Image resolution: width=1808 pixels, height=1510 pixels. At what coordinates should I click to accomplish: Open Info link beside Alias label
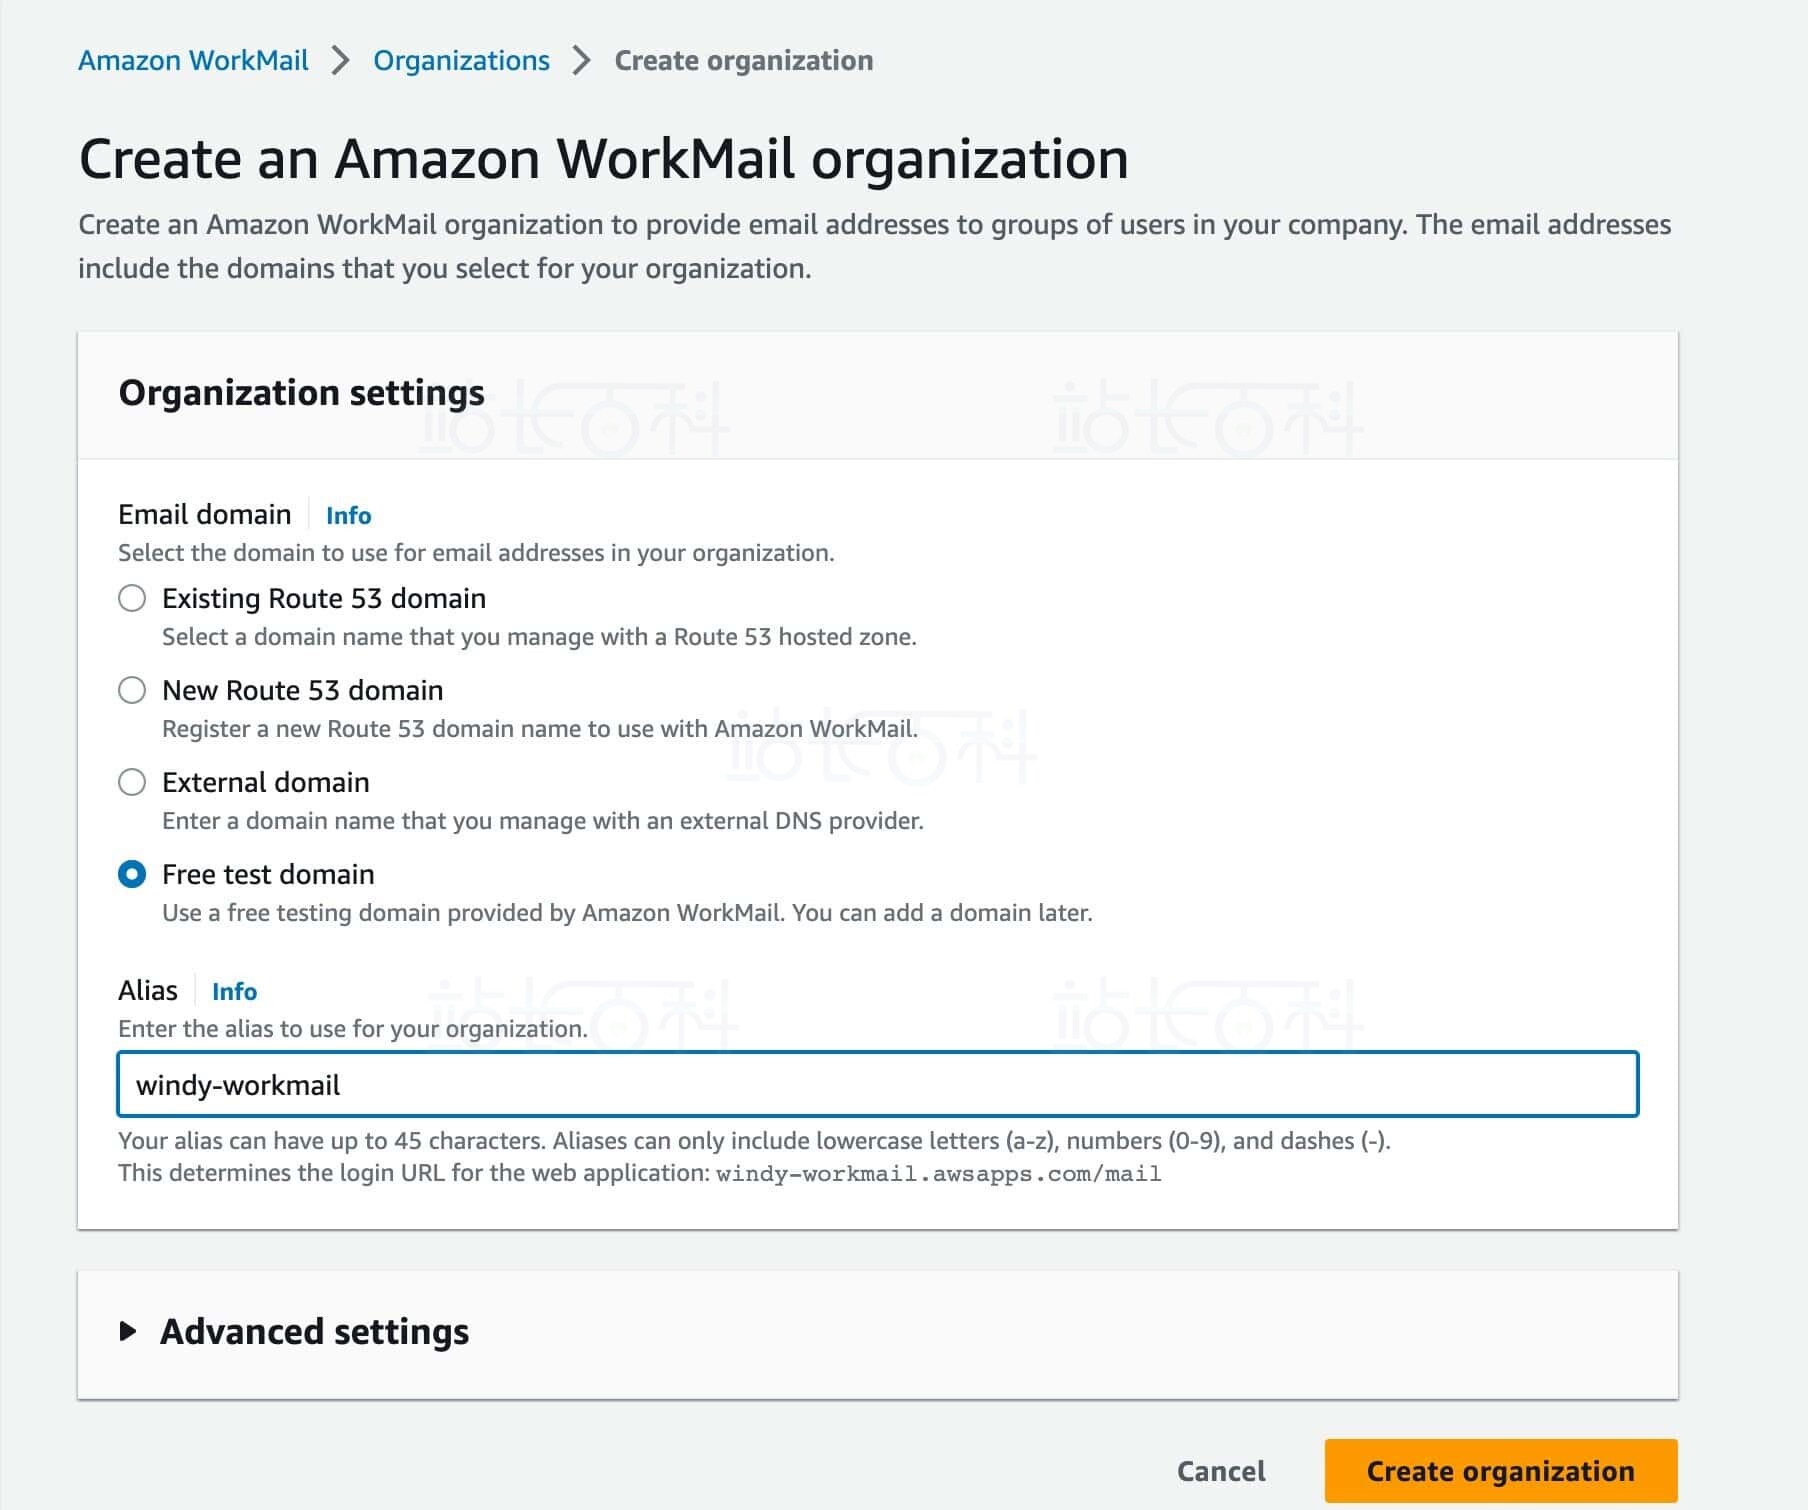(x=234, y=992)
